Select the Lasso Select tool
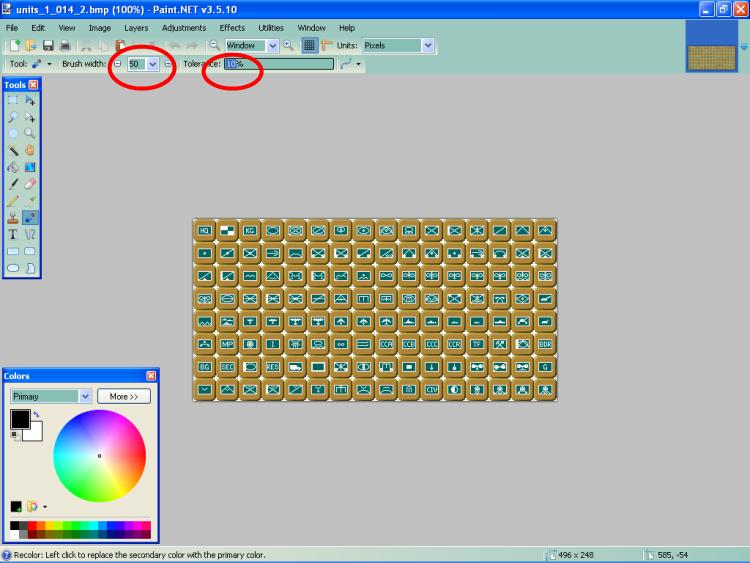Screen dimensions: 750x563 click(x=13, y=117)
